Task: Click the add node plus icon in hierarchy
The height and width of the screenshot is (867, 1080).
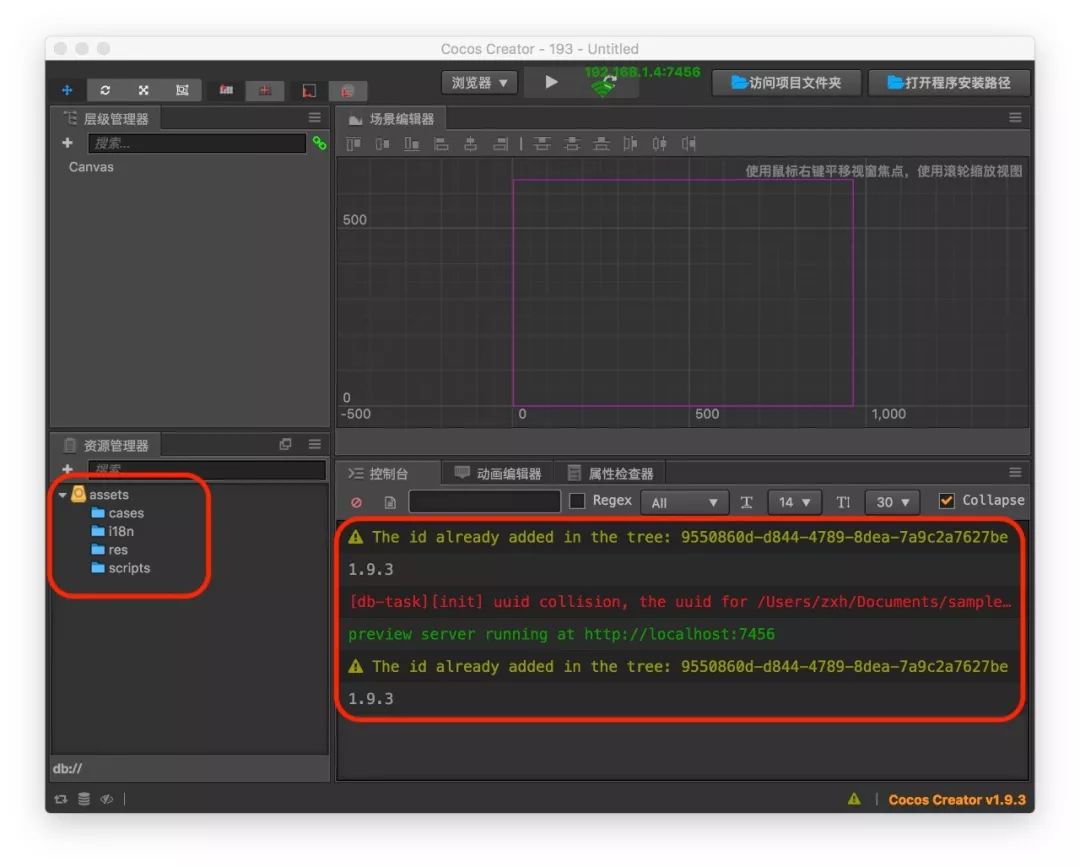Action: coord(67,143)
